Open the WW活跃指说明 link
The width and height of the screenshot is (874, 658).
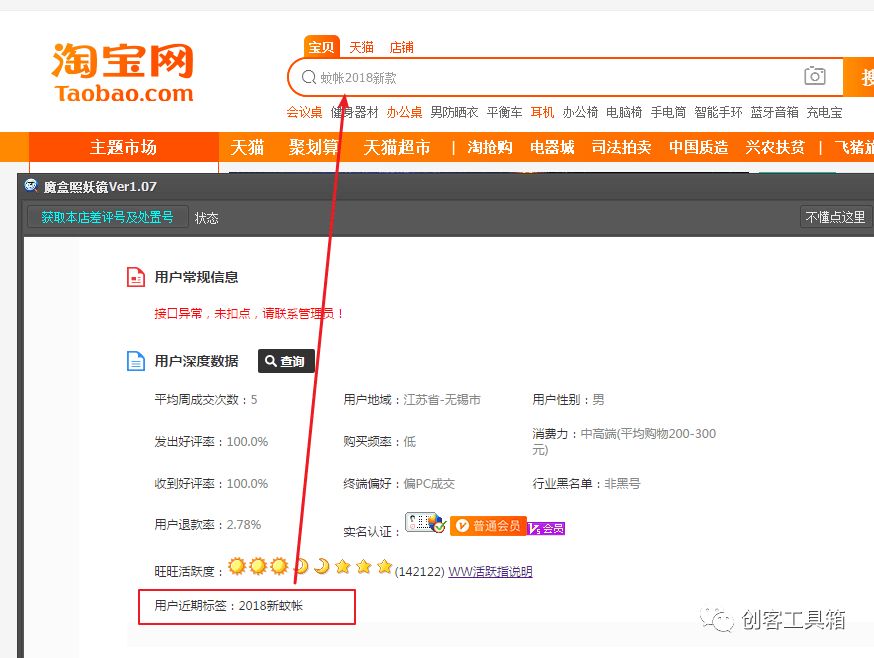click(x=491, y=572)
